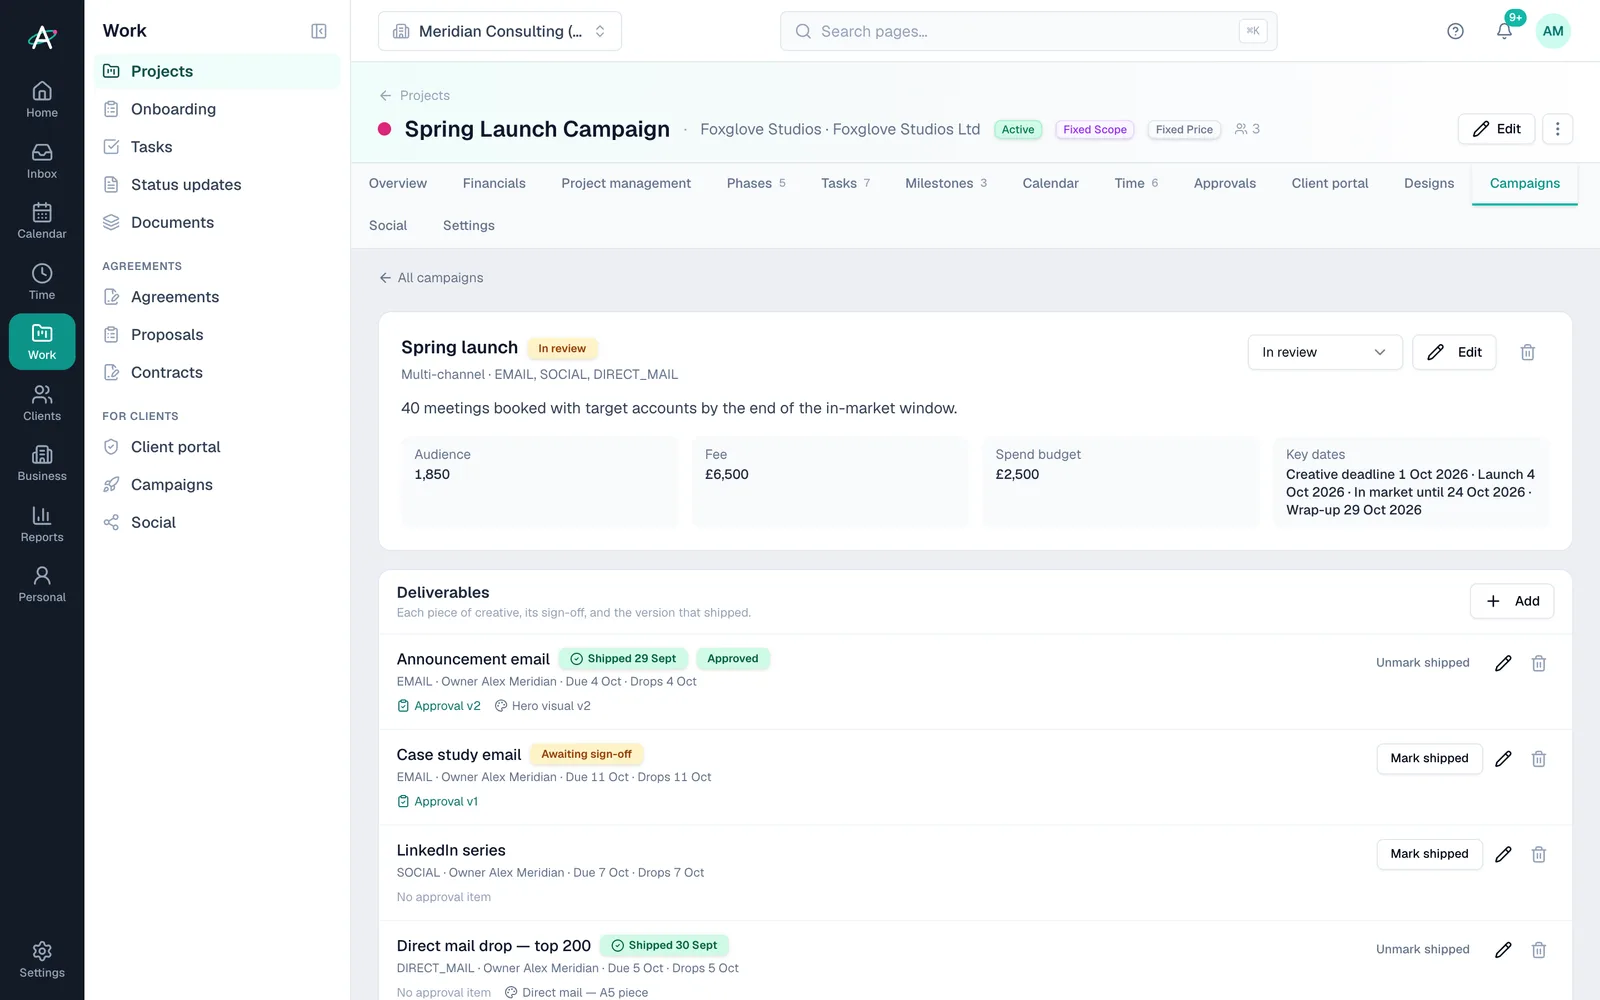1600x1000 pixels.
Task: Edit the LinkedIn series deliverable
Action: click(1503, 854)
